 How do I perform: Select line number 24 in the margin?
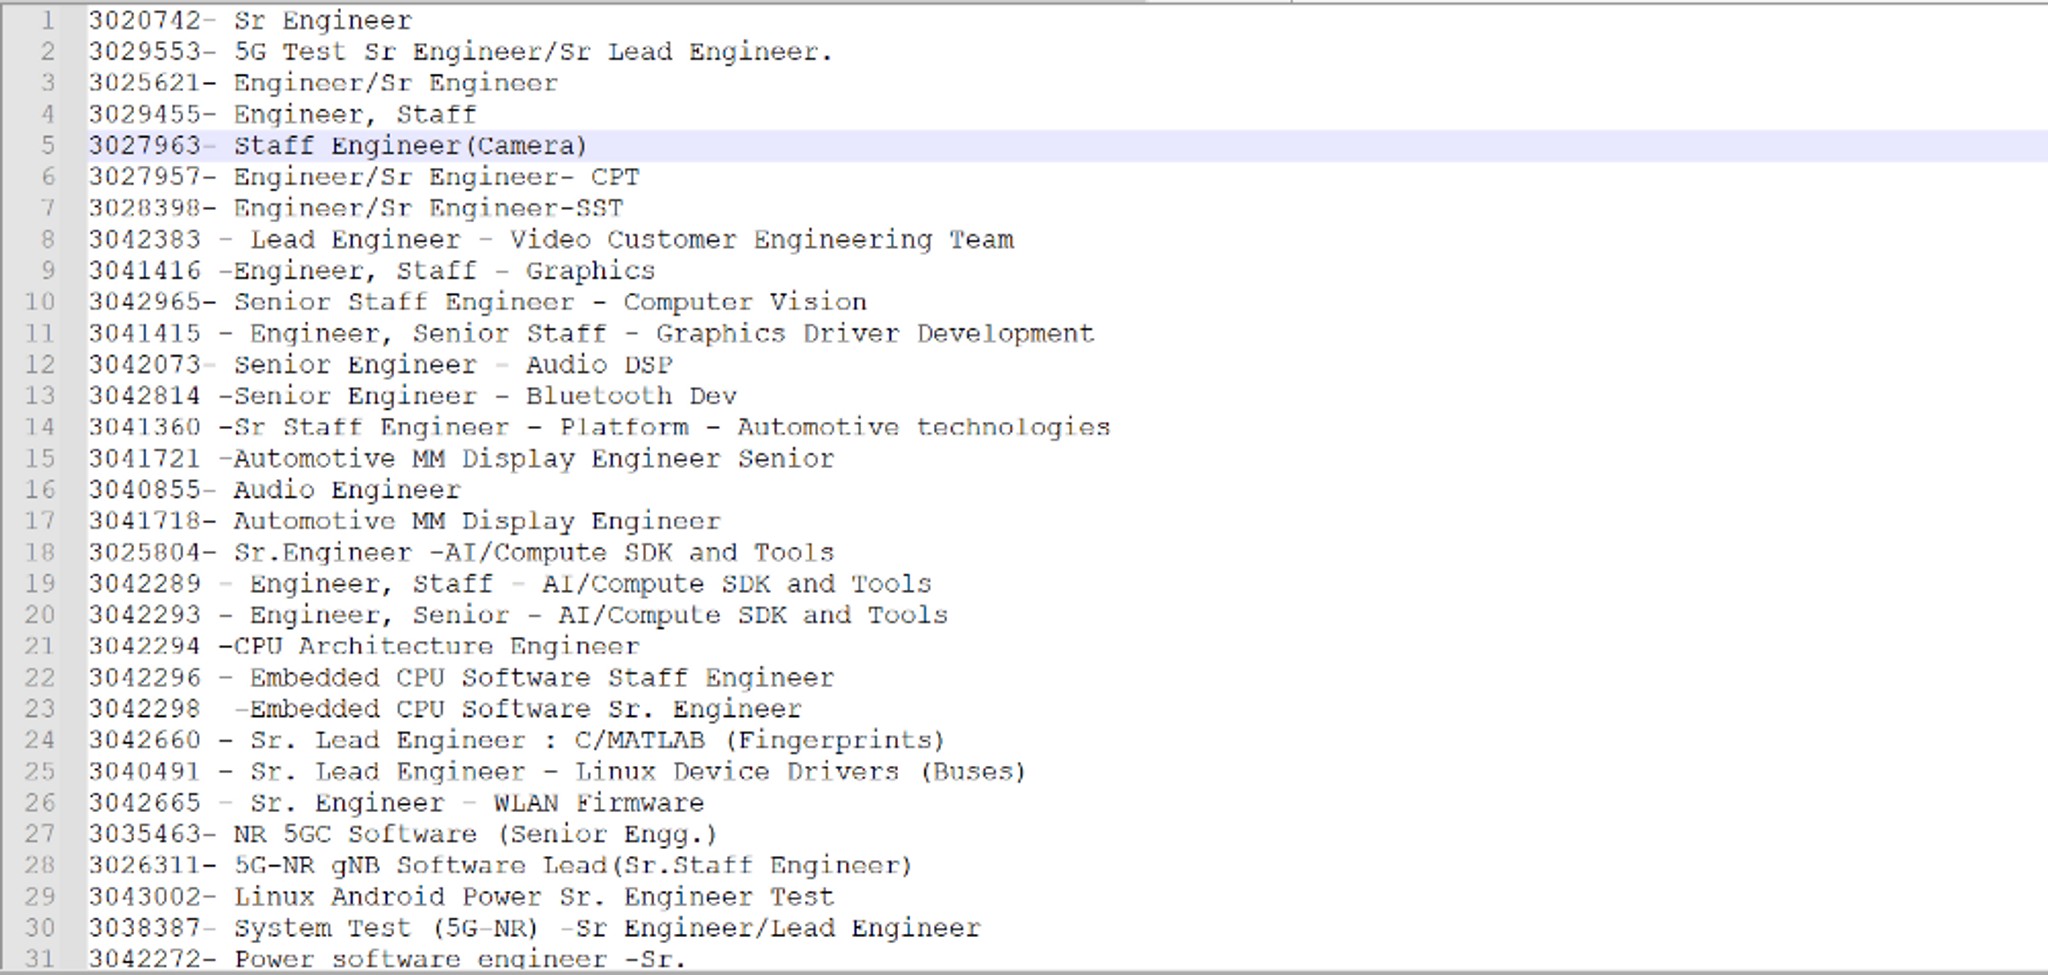click(40, 740)
